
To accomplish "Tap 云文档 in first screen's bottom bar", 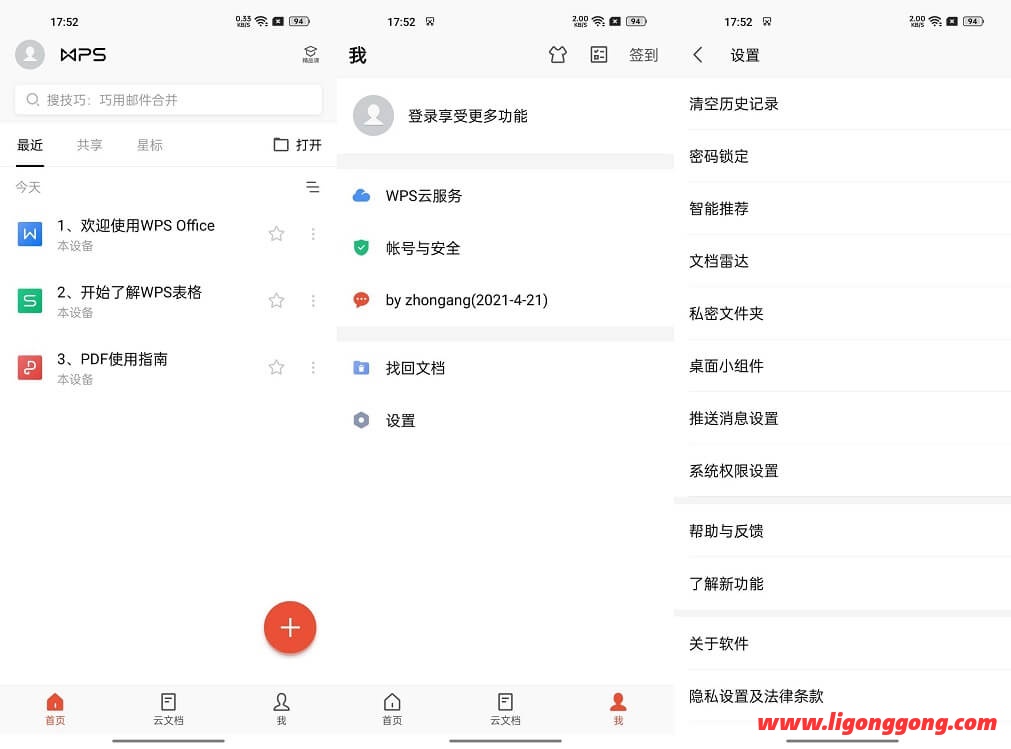I will pos(168,709).
